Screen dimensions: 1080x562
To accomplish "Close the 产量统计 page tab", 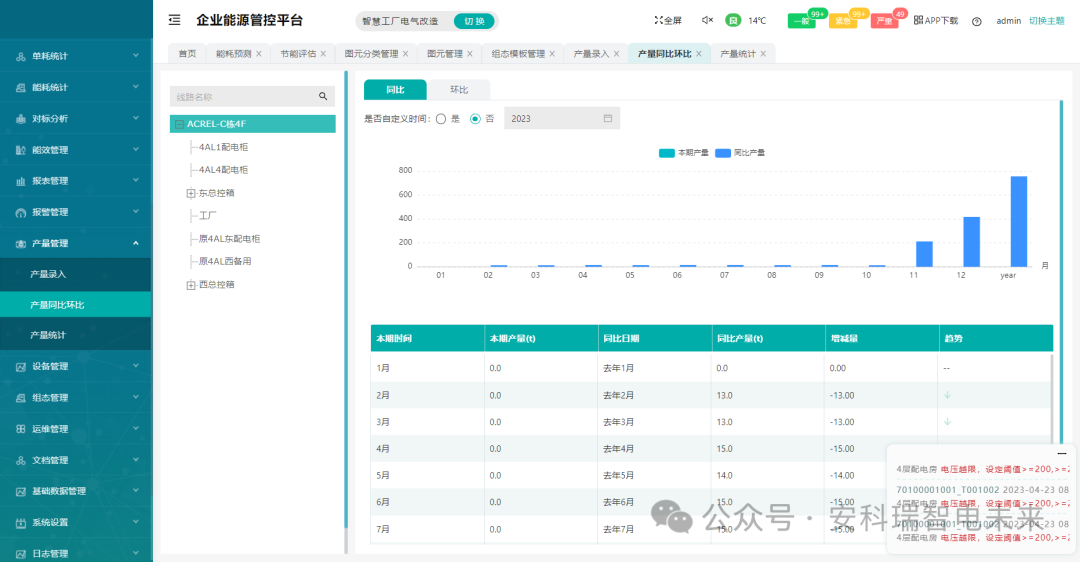I will coord(763,54).
